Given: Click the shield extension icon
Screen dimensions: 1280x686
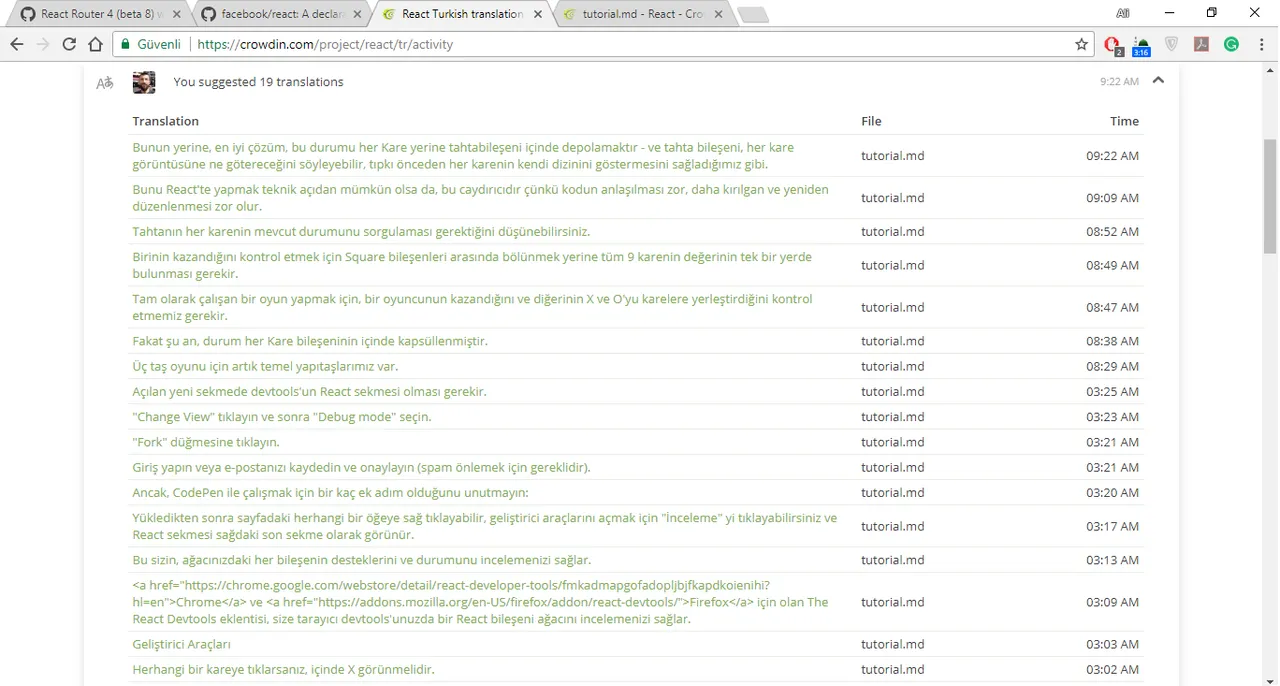Looking at the screenshot, I should [1172, 44].
